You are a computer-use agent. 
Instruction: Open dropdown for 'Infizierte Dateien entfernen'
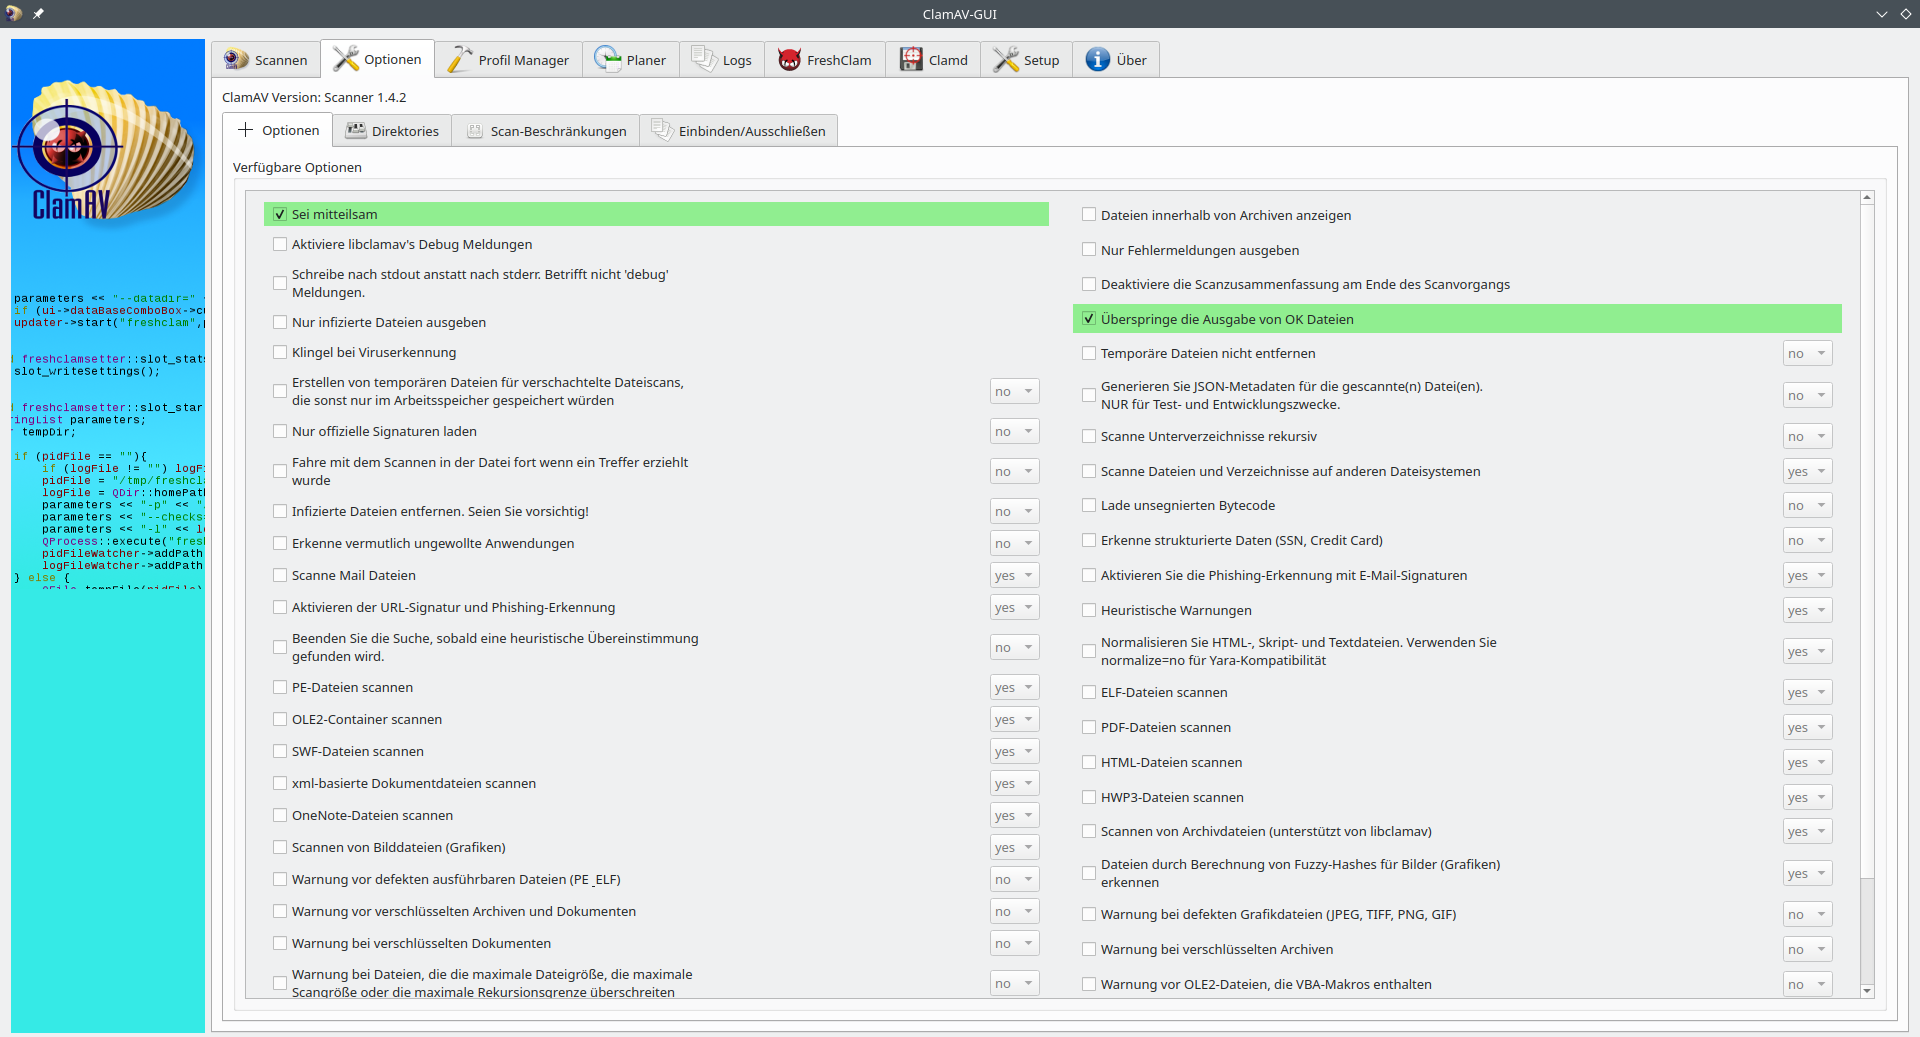(x=1014, y=511)
